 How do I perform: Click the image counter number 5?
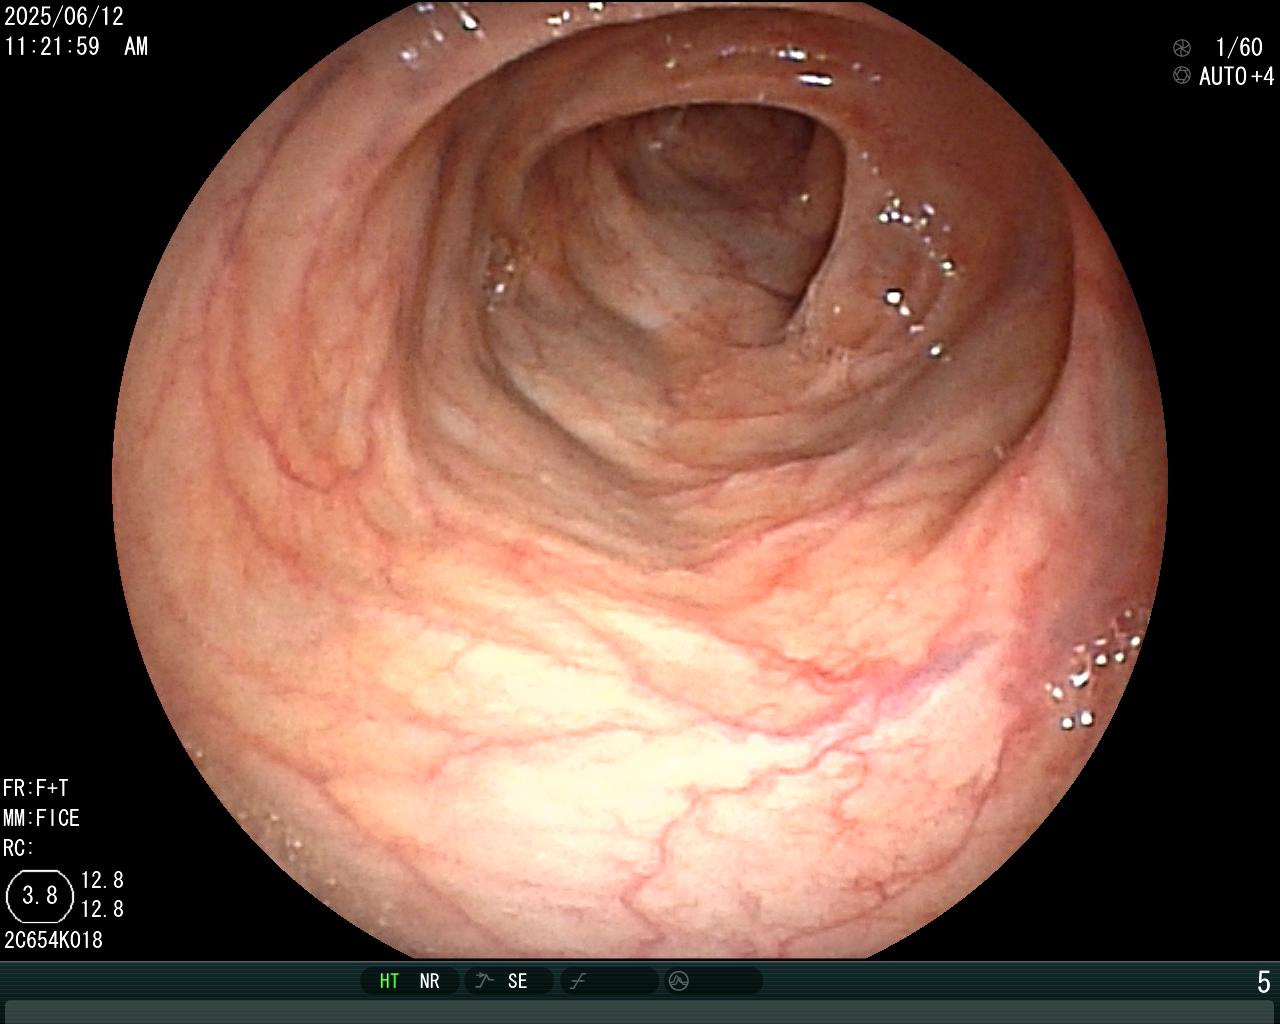pyautogui.click(x=1264, y=982)
